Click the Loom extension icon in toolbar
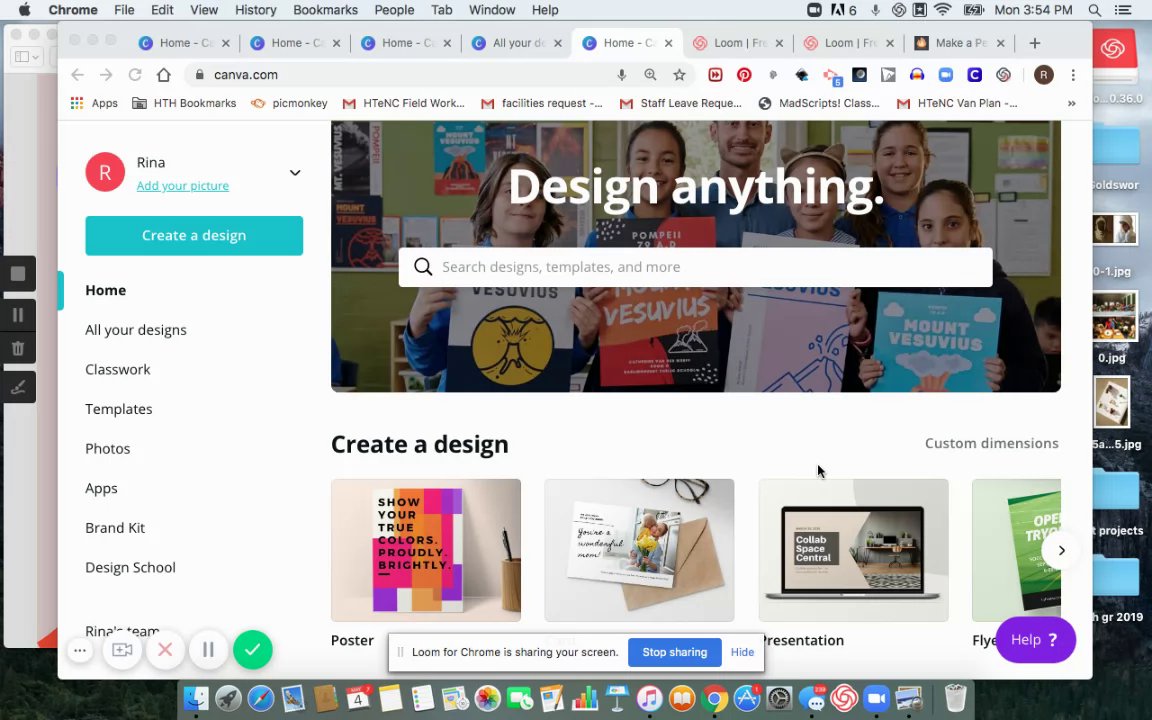Image resolution: width=1152 pixels, height=720 pixels. 1004,75
